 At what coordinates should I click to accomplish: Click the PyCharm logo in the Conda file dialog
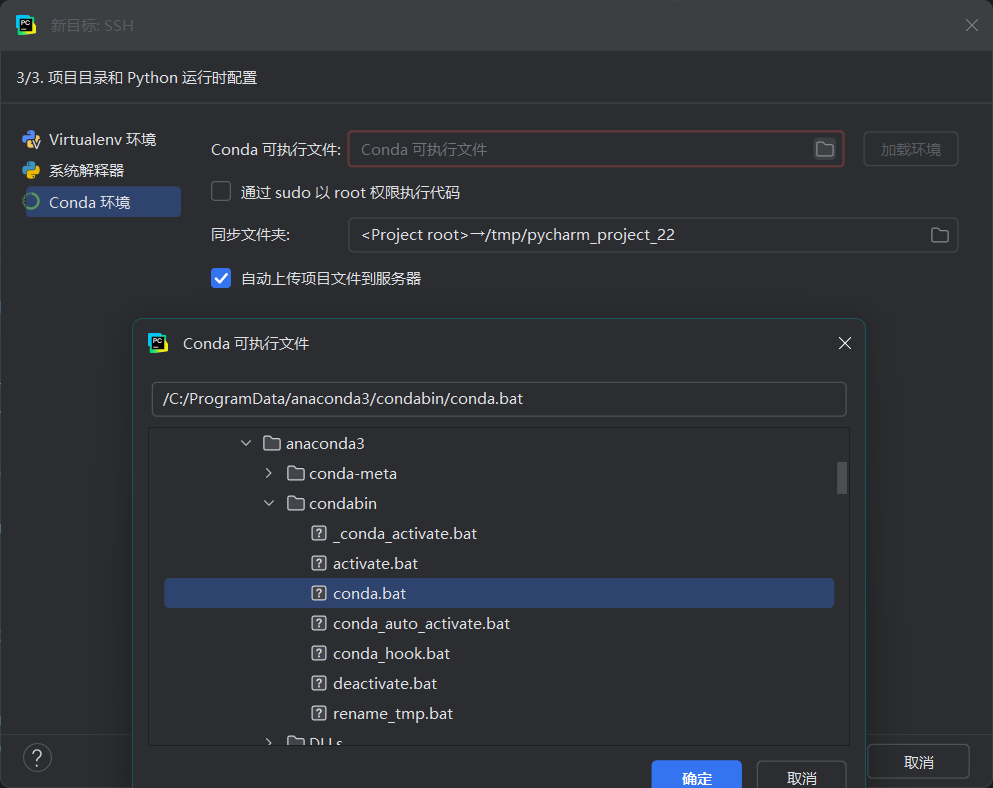point(158,343)
